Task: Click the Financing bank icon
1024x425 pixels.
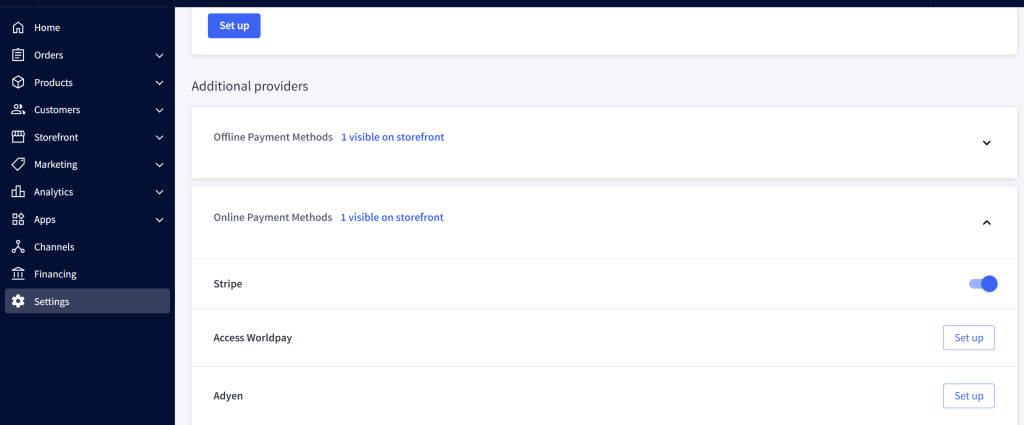Action: 18,274
